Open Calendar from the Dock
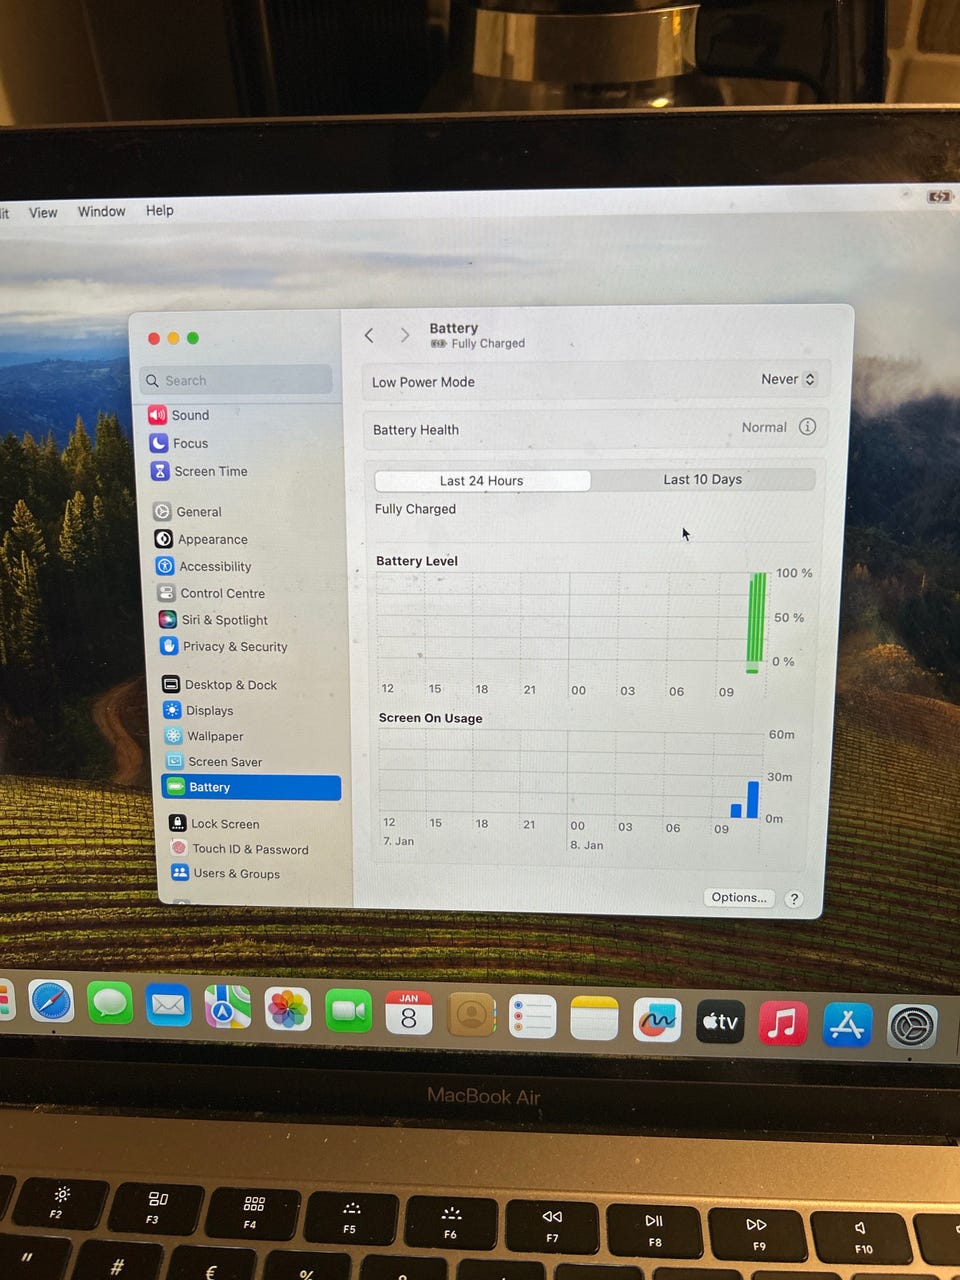960x1280 pixels. (409, 1013)
